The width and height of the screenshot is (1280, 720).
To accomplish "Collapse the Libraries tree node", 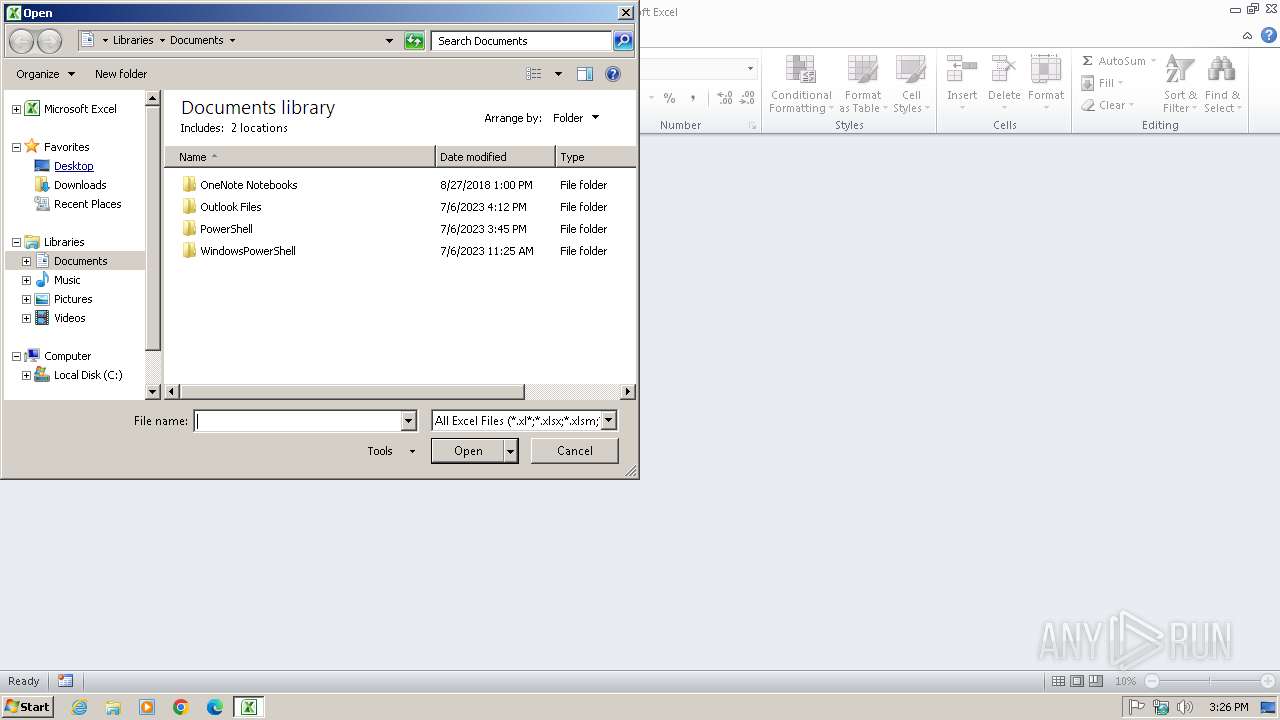I will coord(16,242).
